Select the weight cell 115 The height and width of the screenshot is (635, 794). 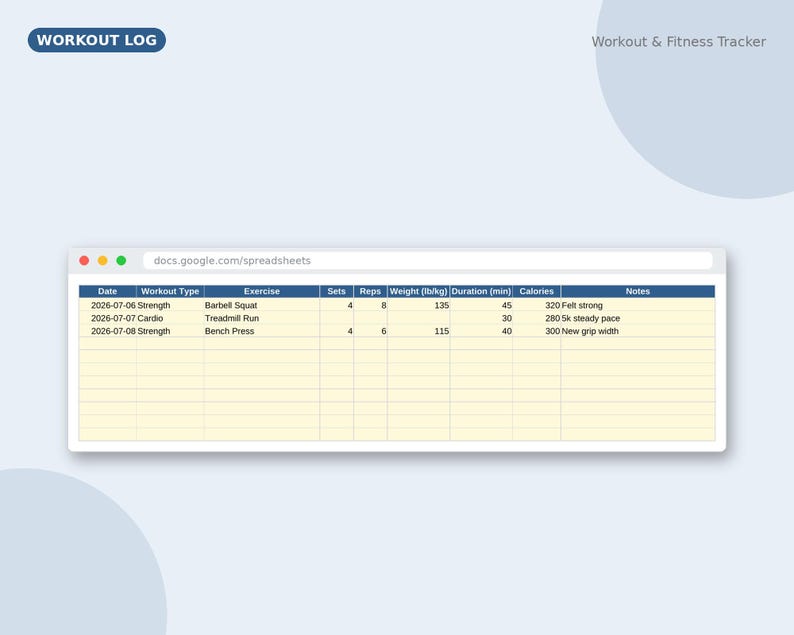[x=418, y=331]
